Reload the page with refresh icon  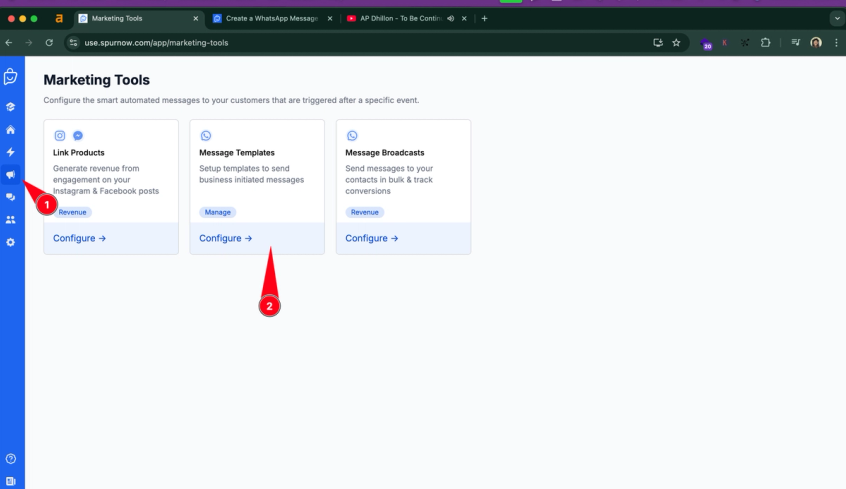[49, 43]
